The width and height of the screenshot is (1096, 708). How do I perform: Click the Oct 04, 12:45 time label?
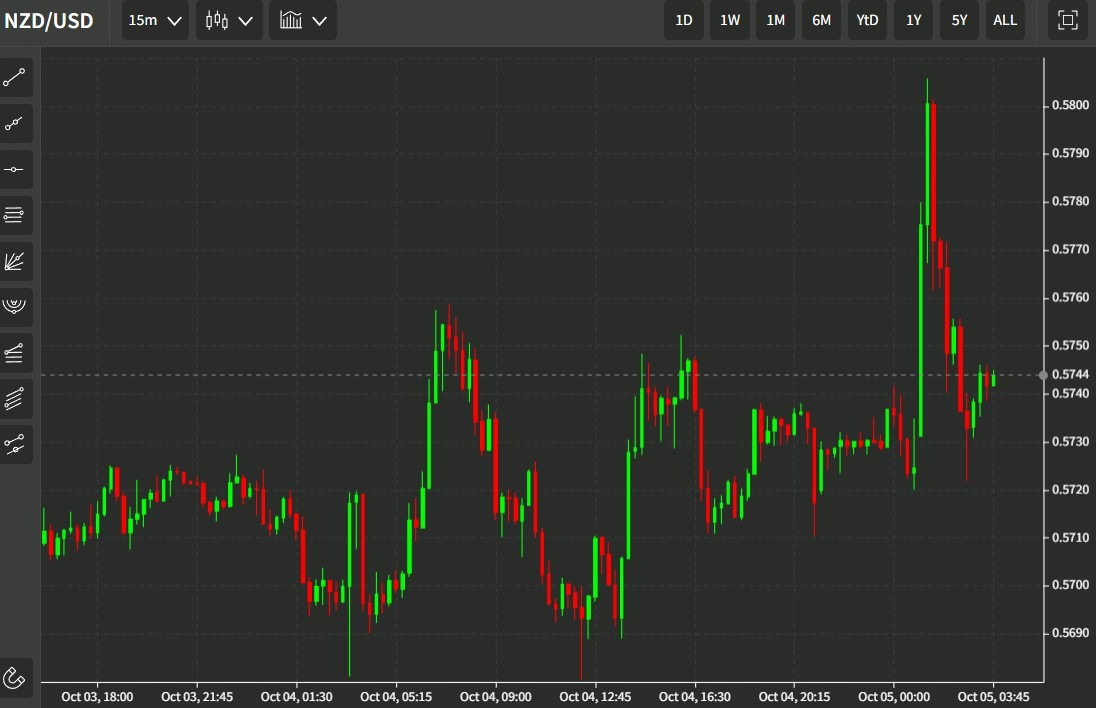tap(595, 697)
